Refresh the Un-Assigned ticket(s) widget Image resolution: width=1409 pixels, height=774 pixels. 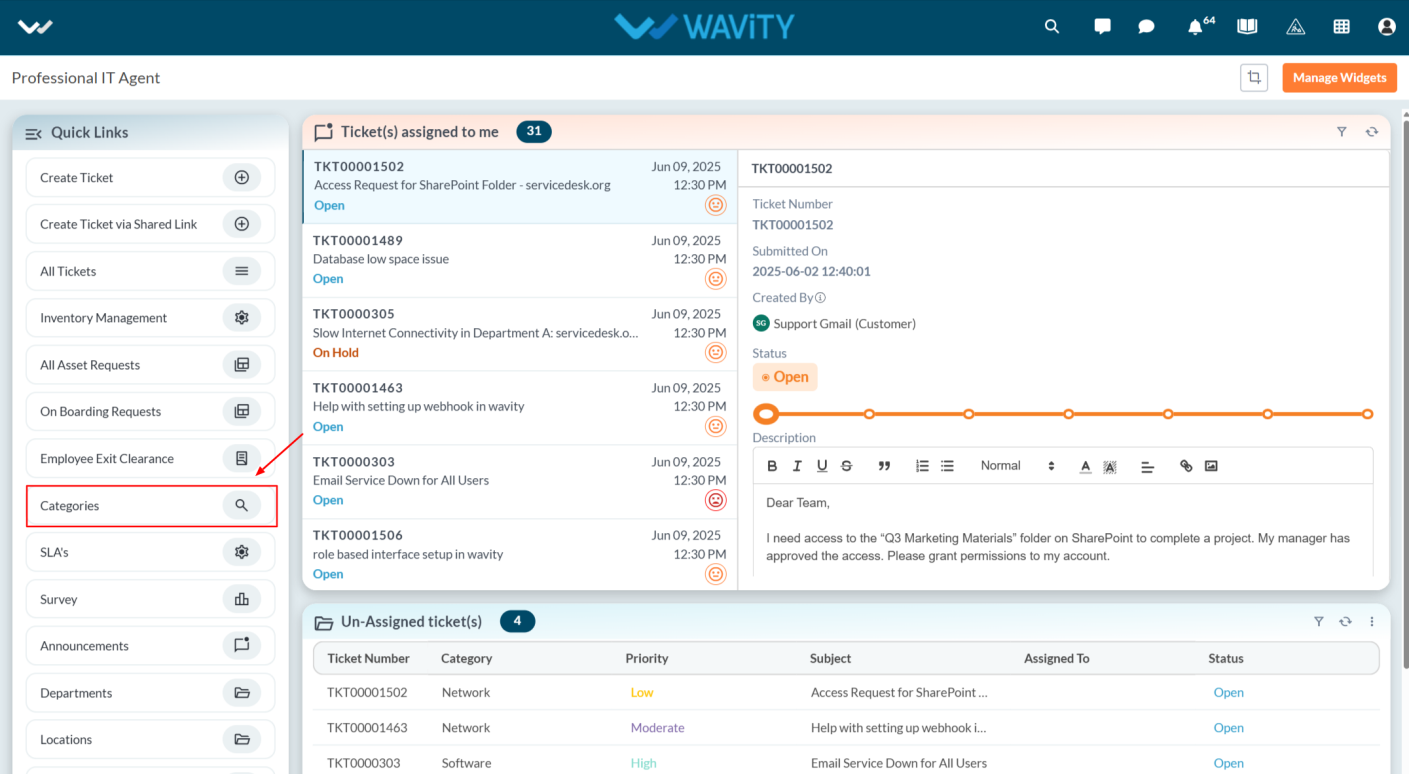coord(1346,622)
